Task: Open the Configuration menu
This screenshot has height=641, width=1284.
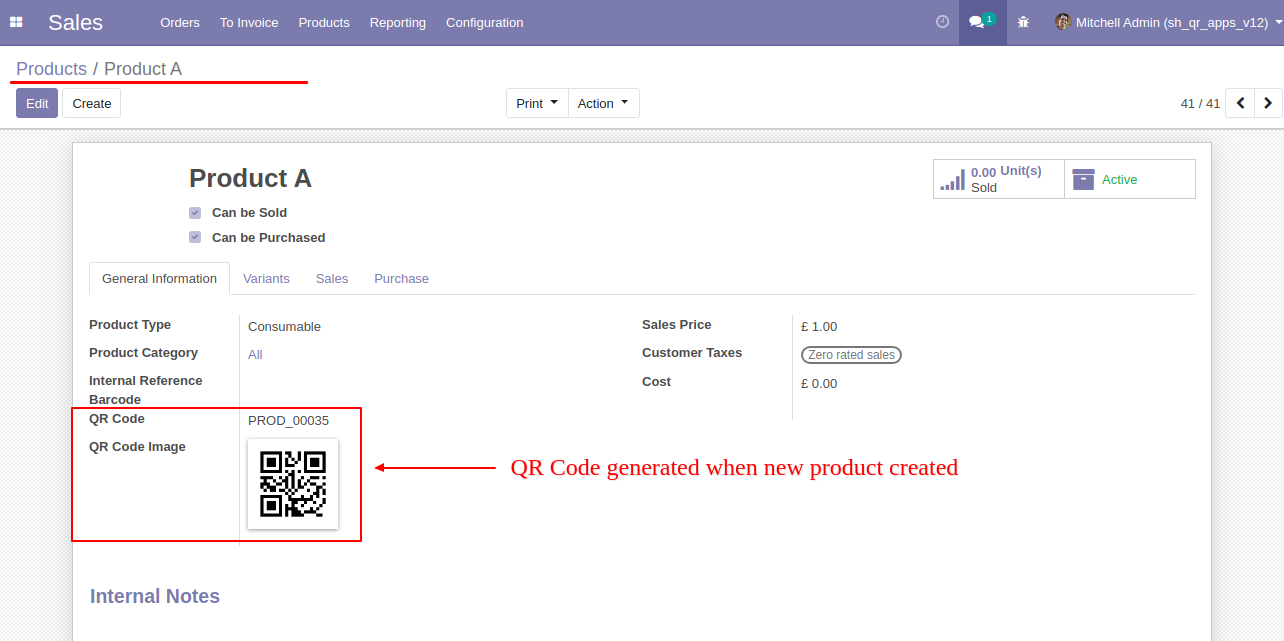Action: 484,22
